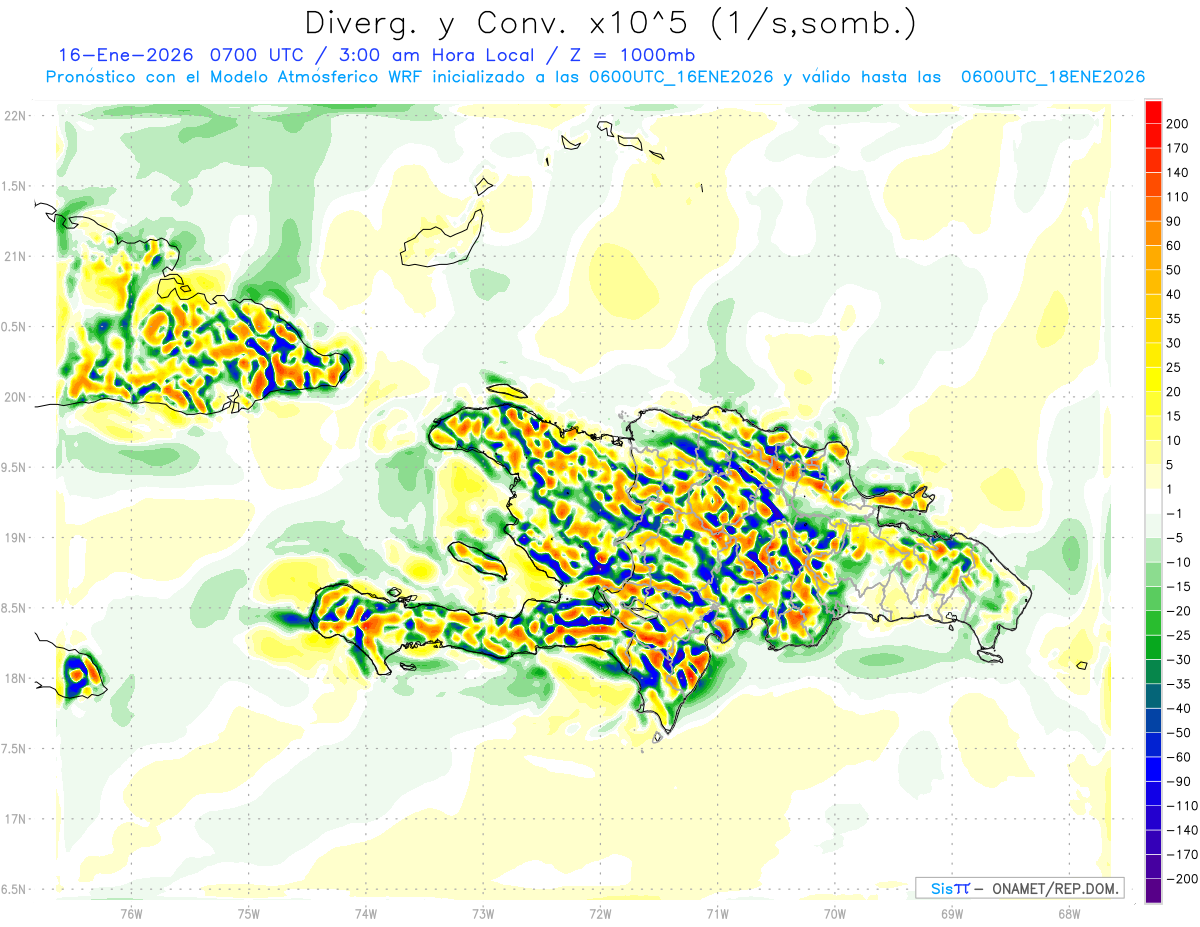Image resolution: width=1200 pixels, height=927 pixels.
Task: Click the '-1' colorbar value
Action: point(1176,514)
